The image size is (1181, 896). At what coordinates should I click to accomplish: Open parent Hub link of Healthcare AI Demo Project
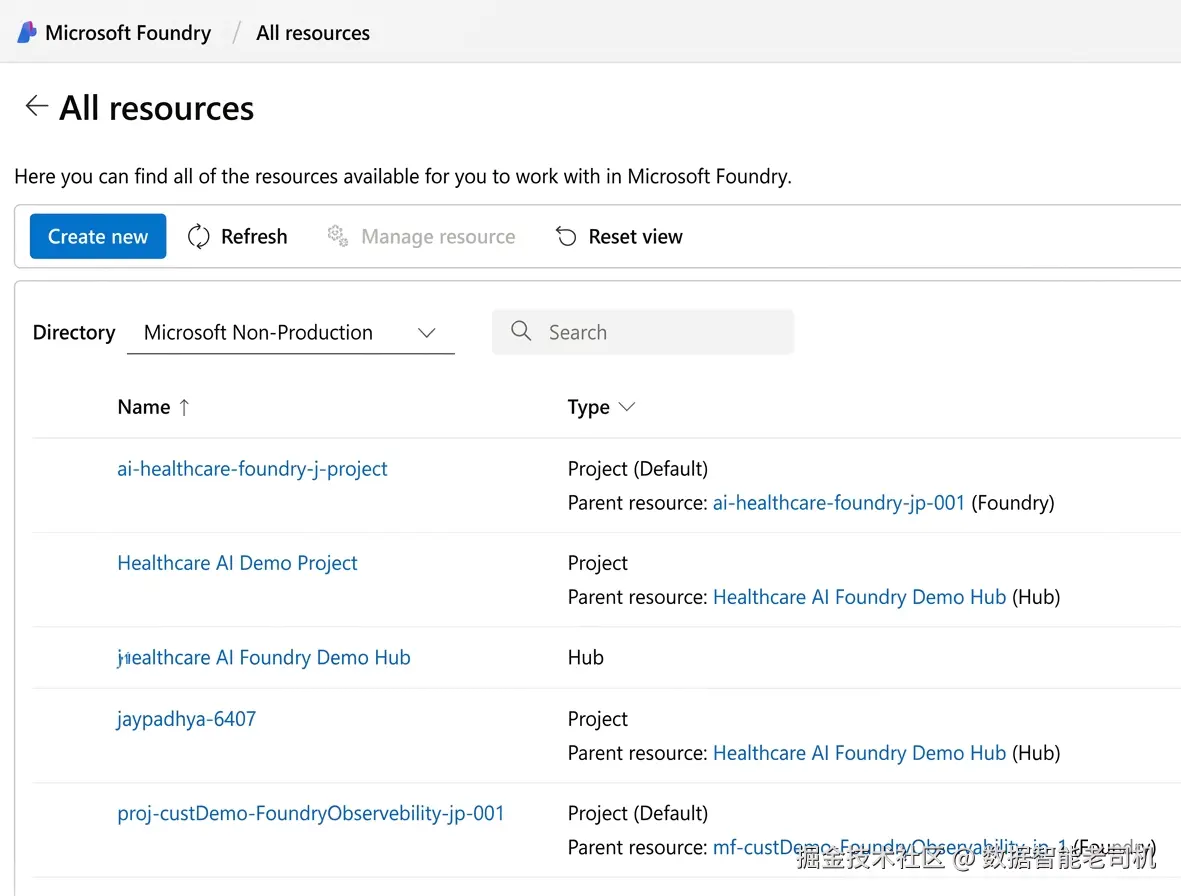tap(859, 597)
